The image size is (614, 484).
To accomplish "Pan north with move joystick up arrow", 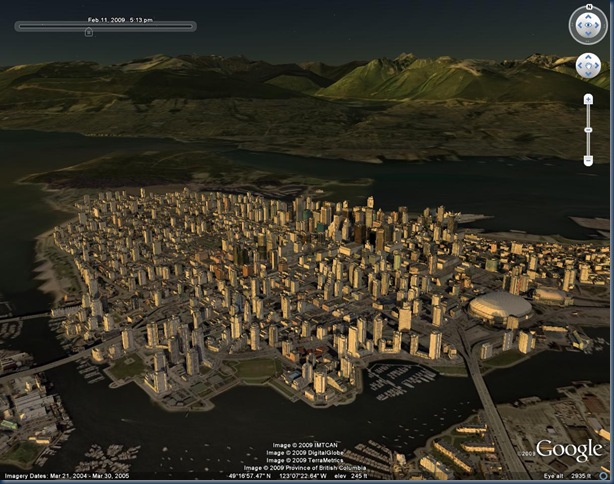I will 588,58.
